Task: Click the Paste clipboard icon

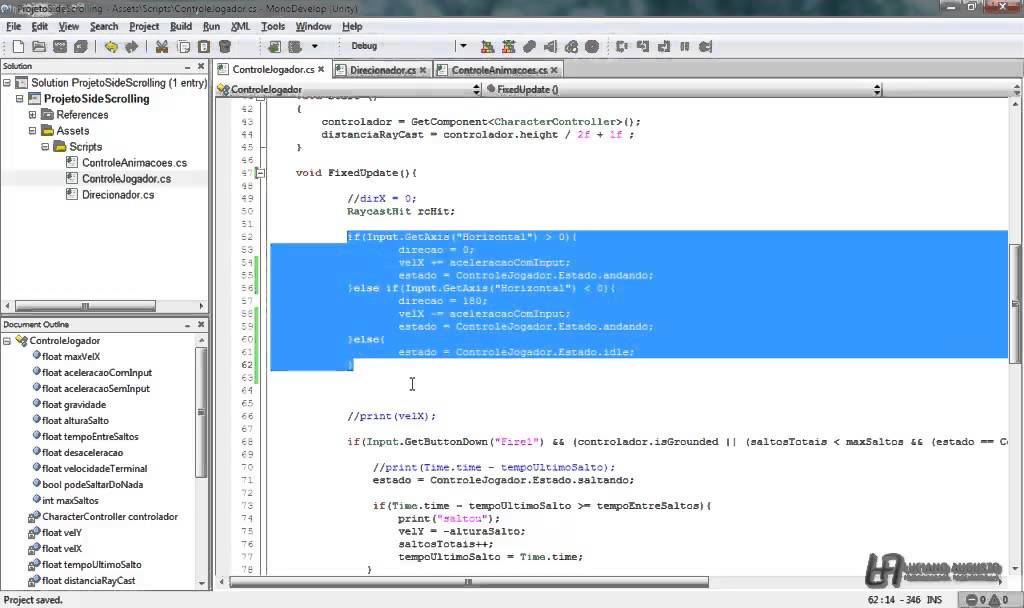Action: pyautogui.click(x=204, y=46)
